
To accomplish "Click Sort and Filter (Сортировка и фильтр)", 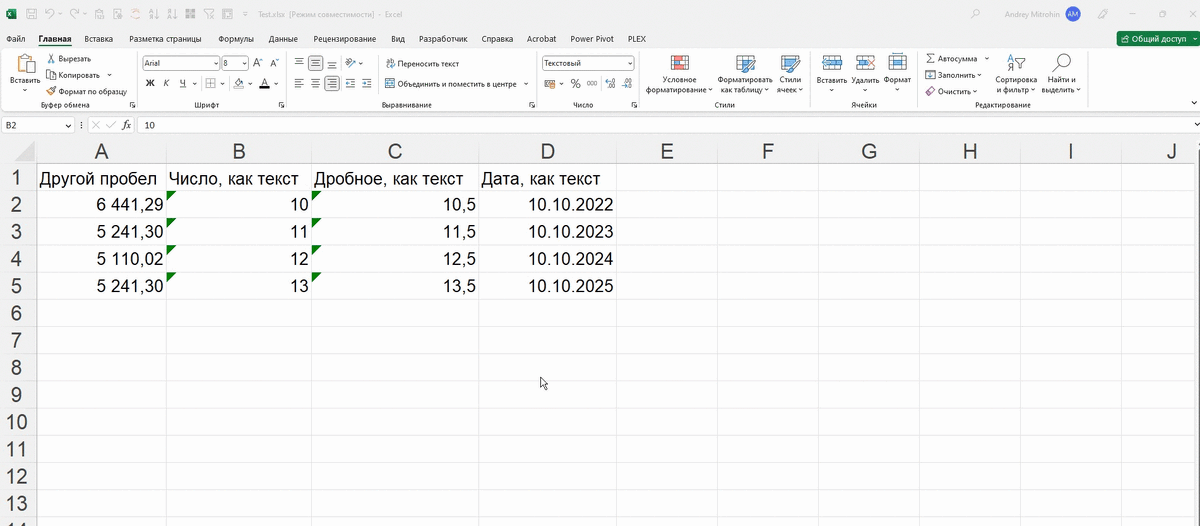I will click(x=1016, y=74).
